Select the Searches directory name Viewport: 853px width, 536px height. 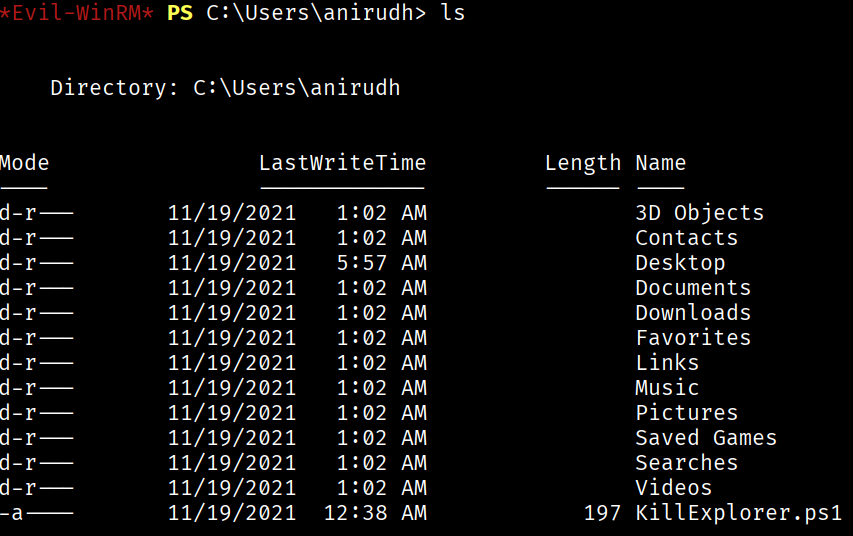tap(687, 463)
